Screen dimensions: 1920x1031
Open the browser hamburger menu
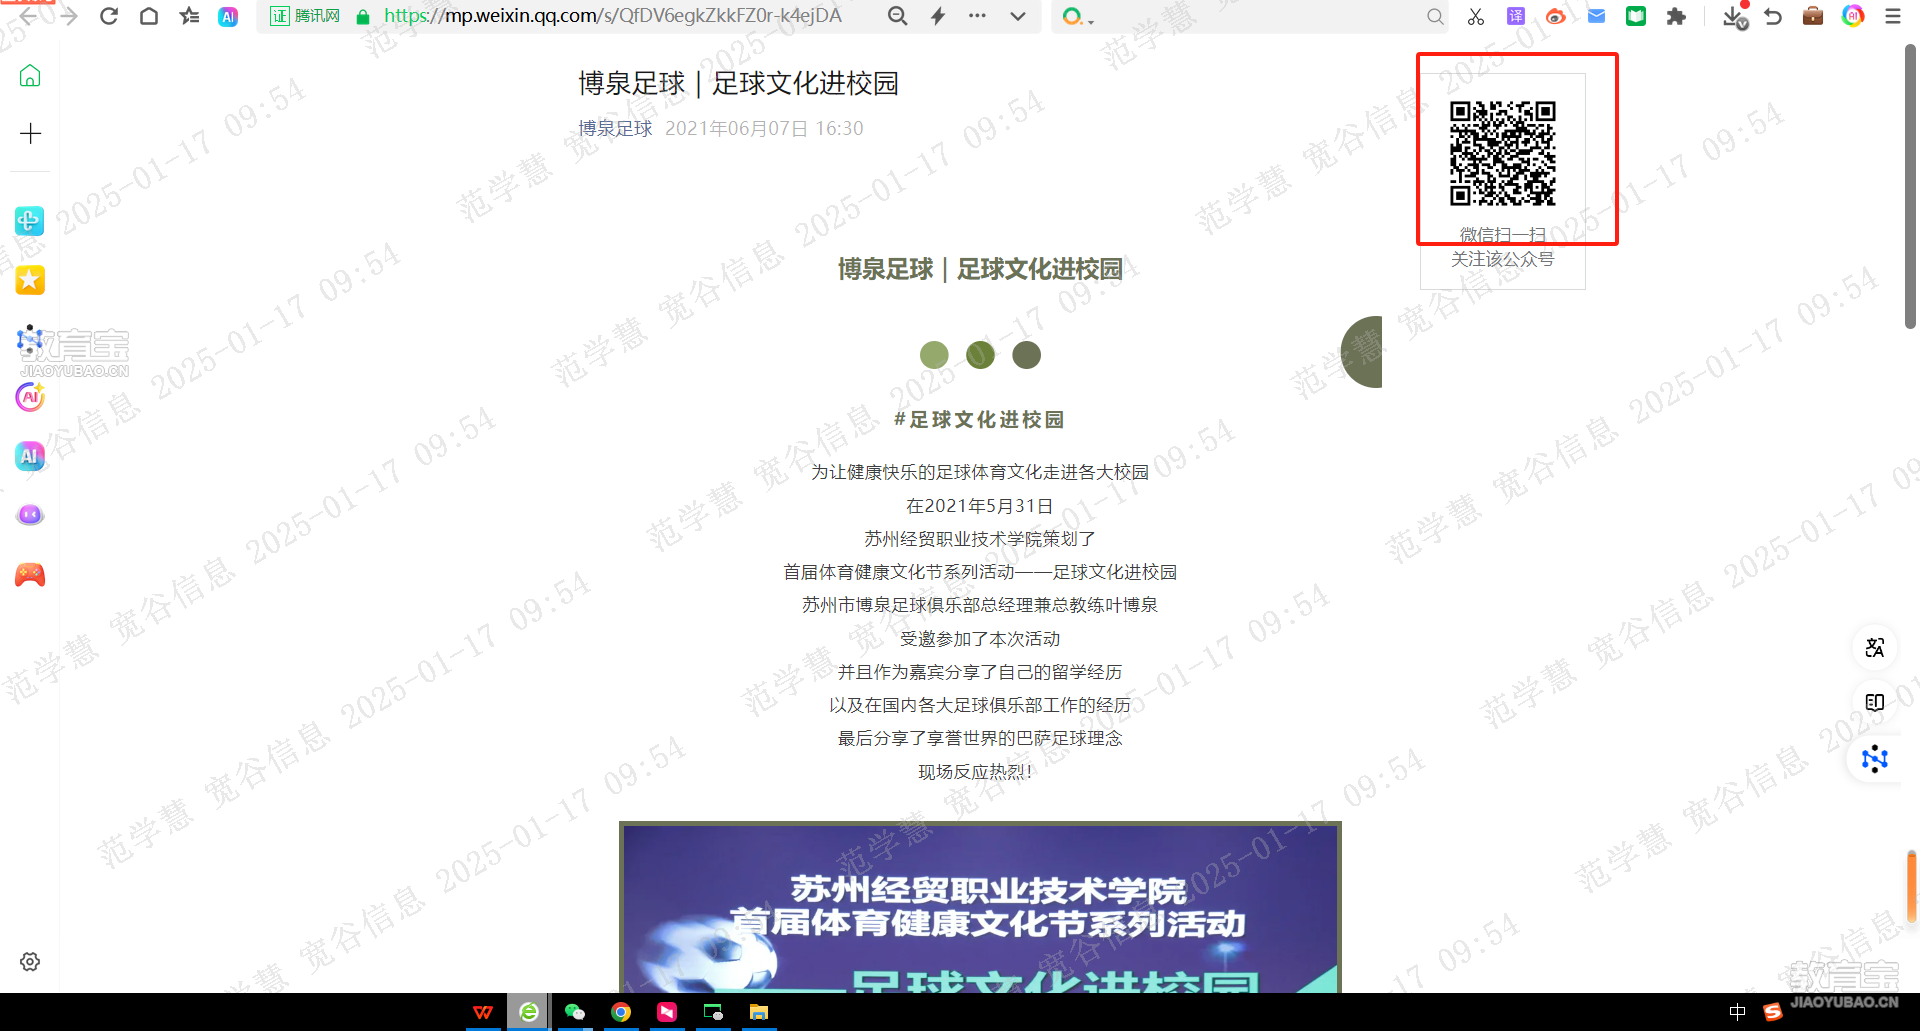pos(1893,16)
